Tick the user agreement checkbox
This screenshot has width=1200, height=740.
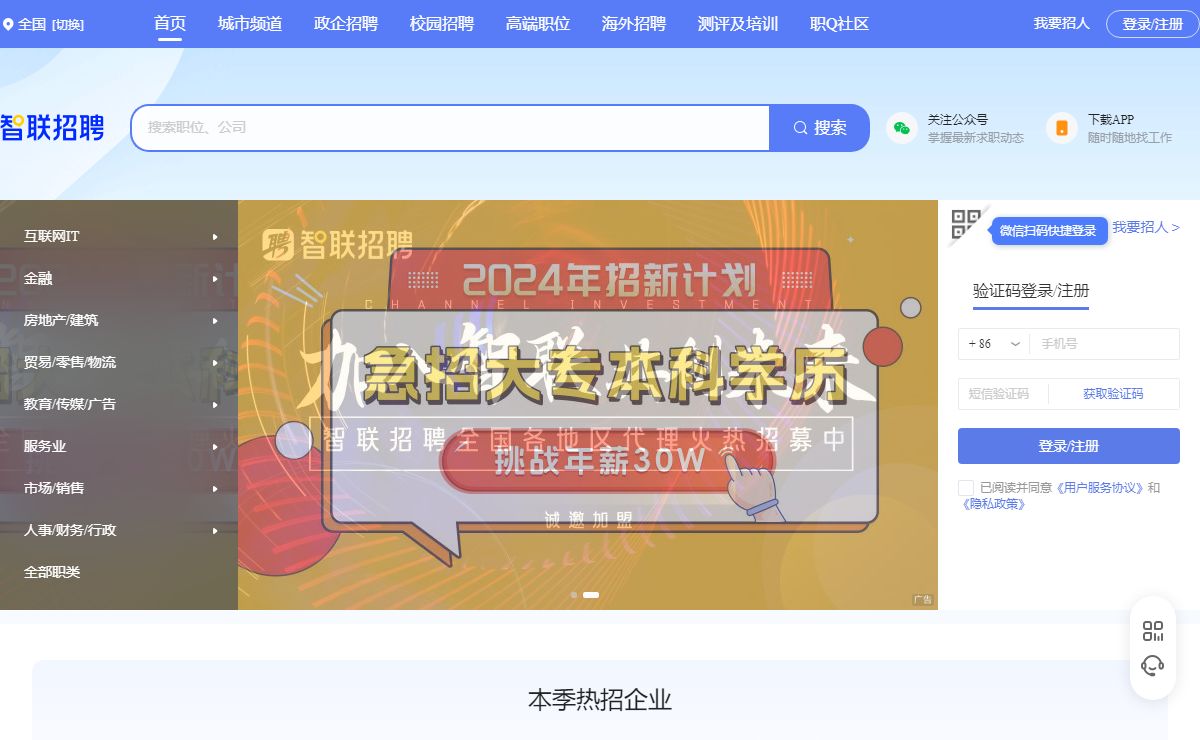pos(966,488)
